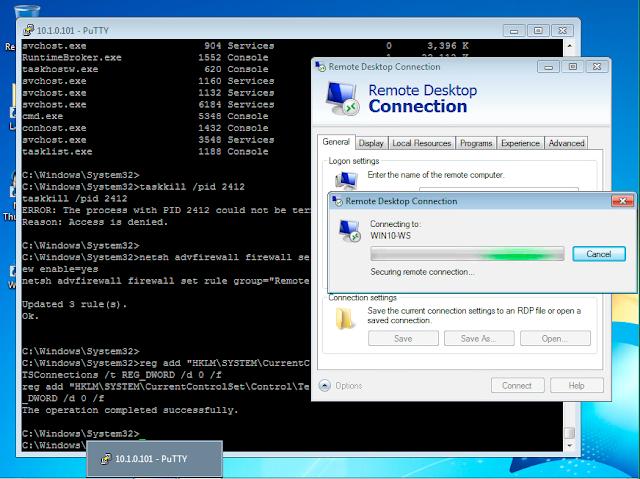Click the remote computer name field
This screenshot has height=479, width=640.
tap(499, 190)
